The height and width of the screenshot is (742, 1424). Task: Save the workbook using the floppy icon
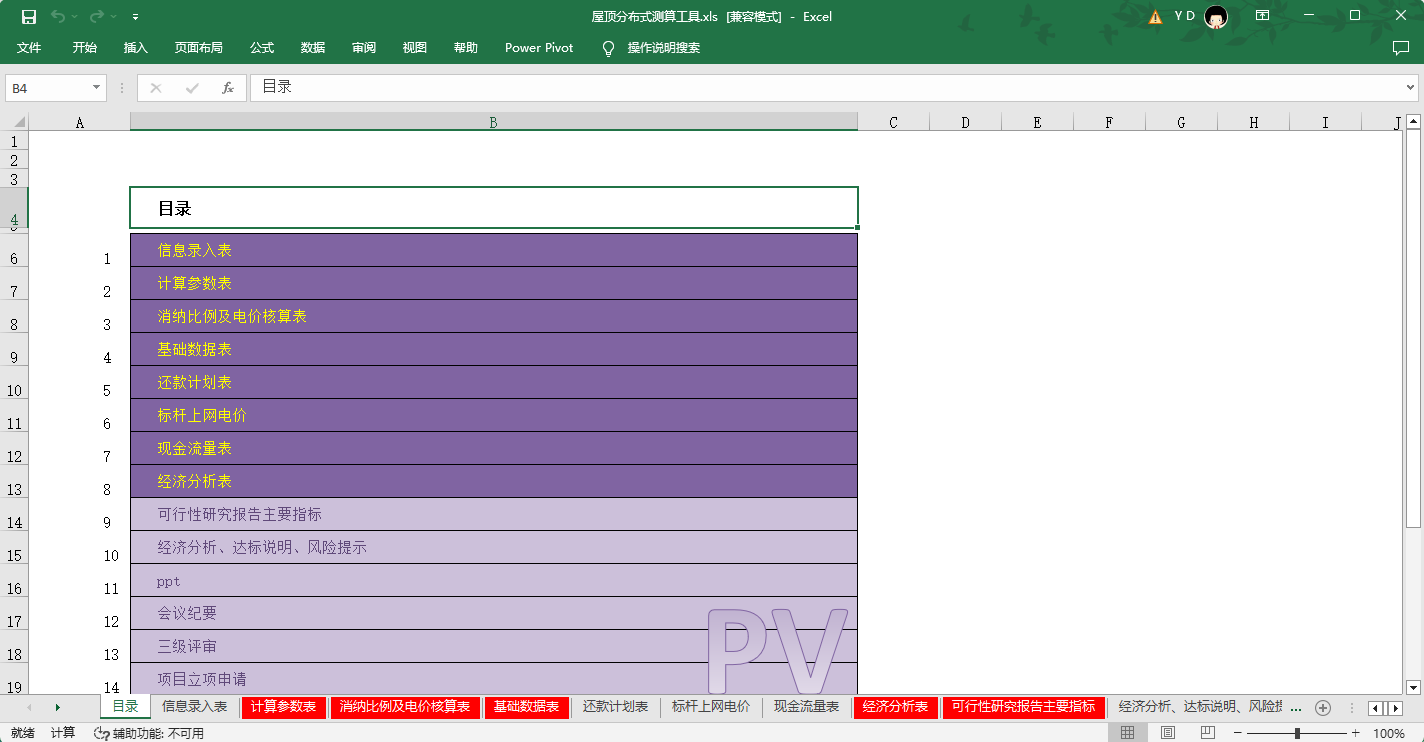click(x=29, y=16)
